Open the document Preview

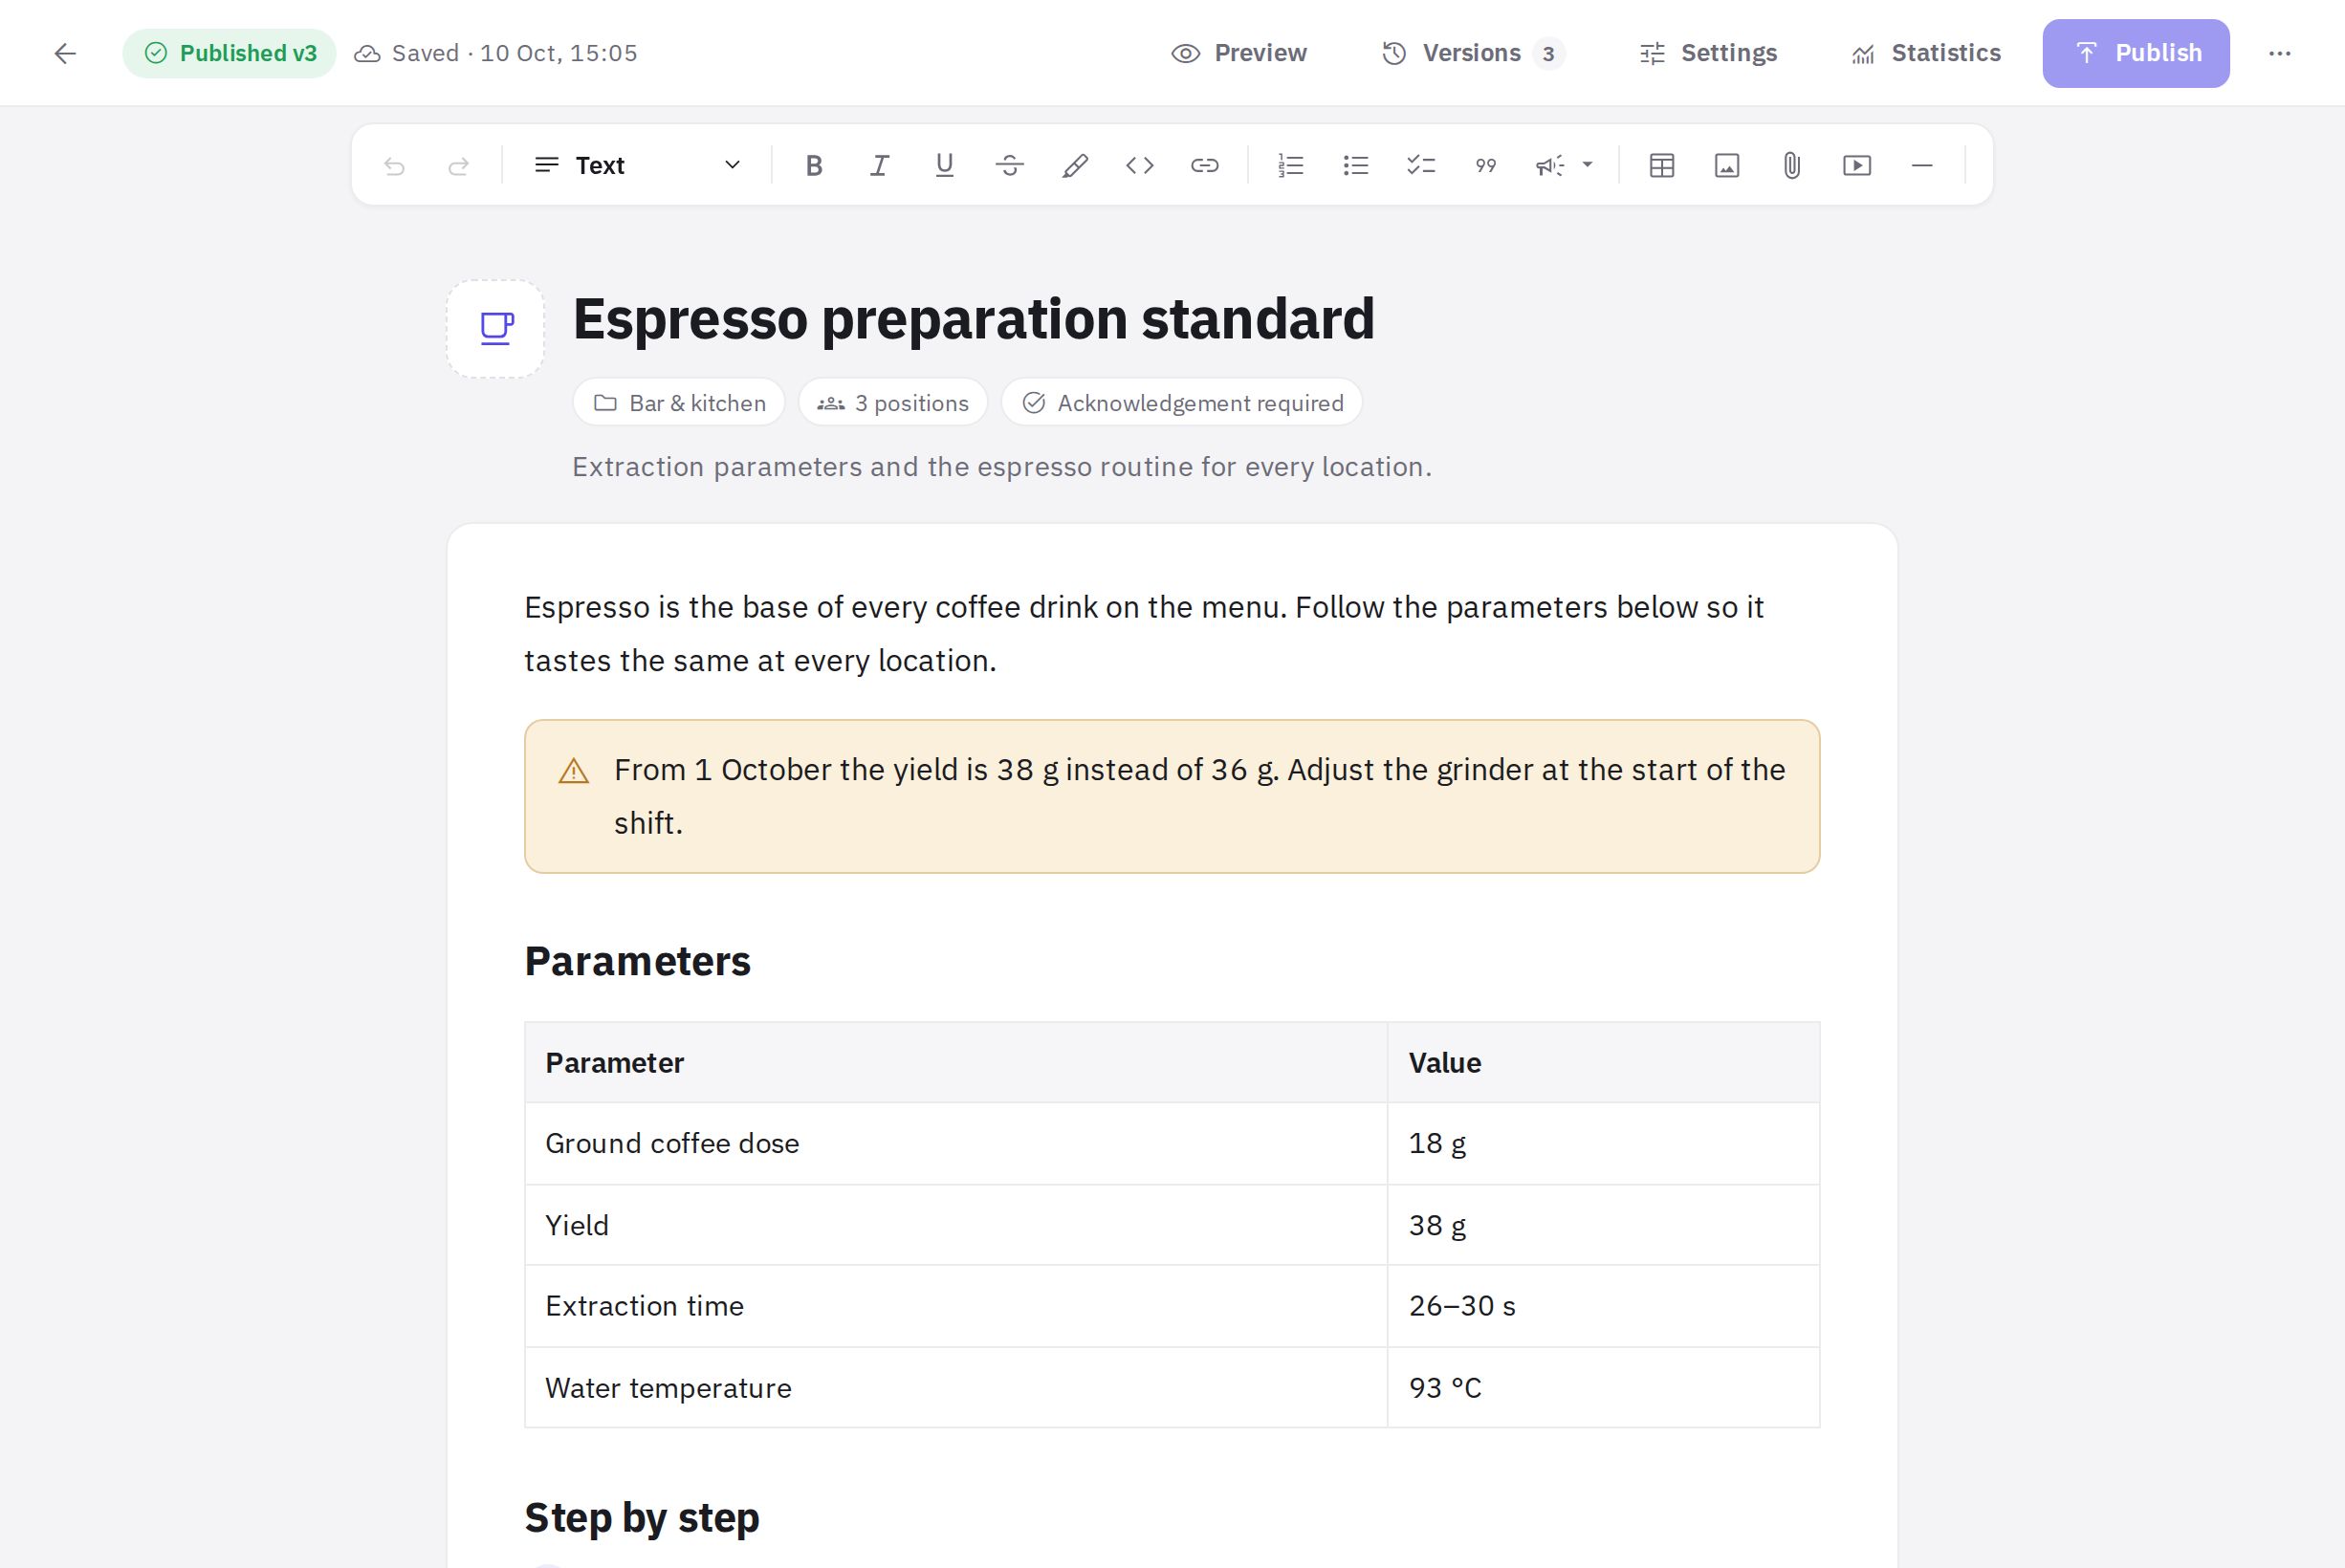pos(1239,53)
